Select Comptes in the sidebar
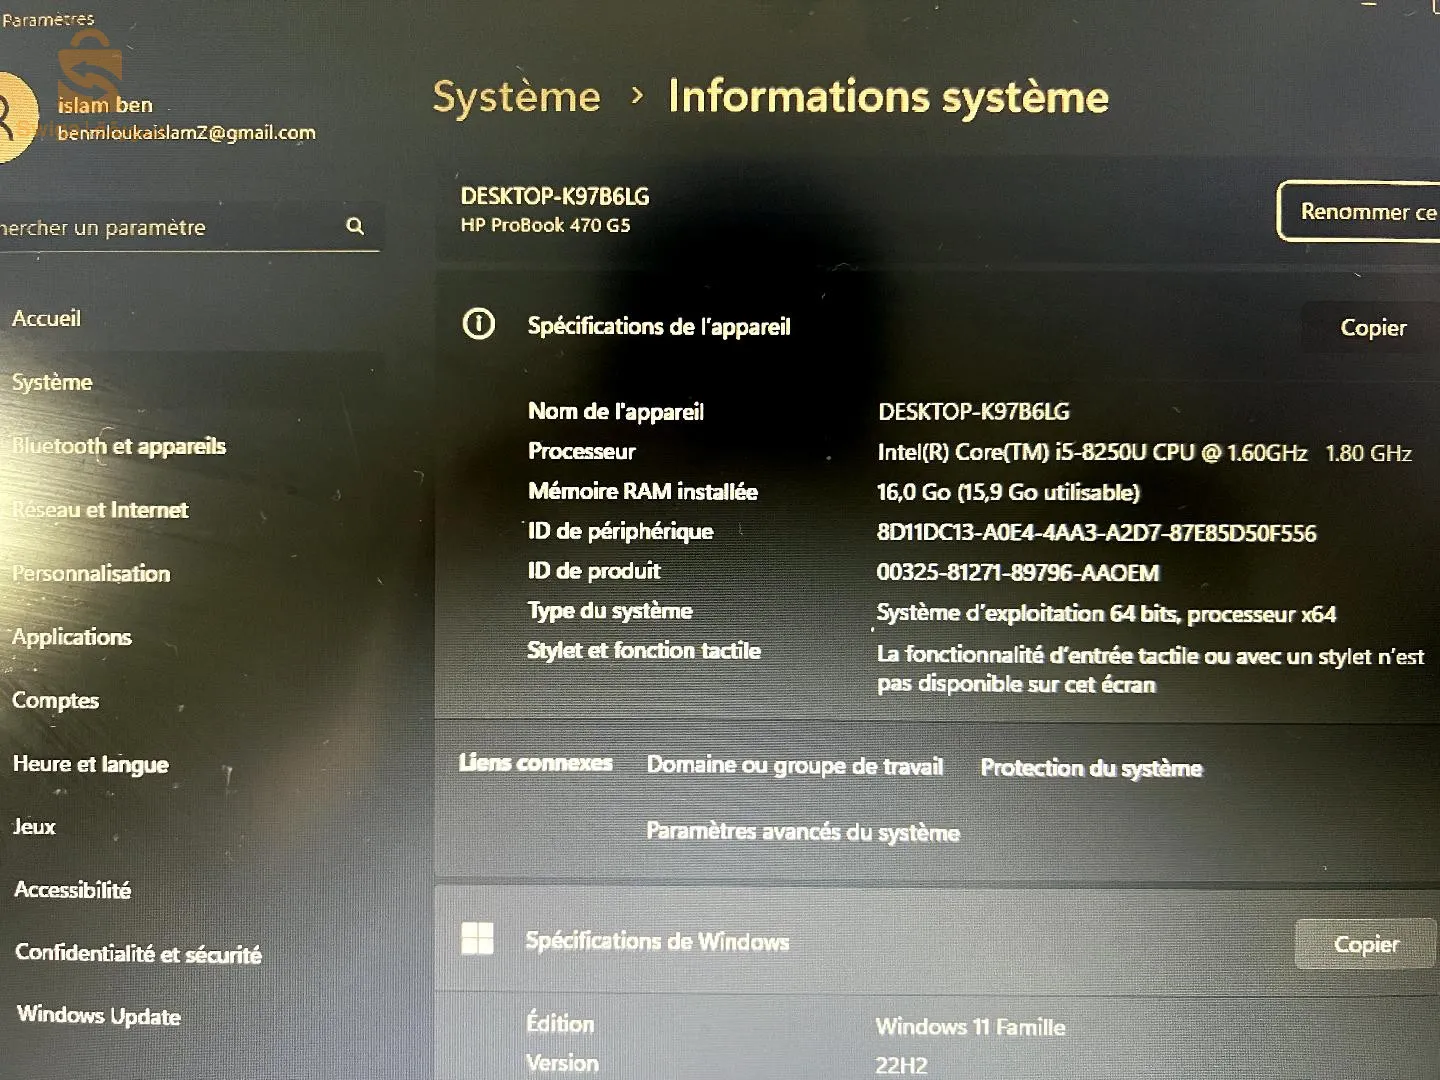1440x1080 pixels. 56,700
